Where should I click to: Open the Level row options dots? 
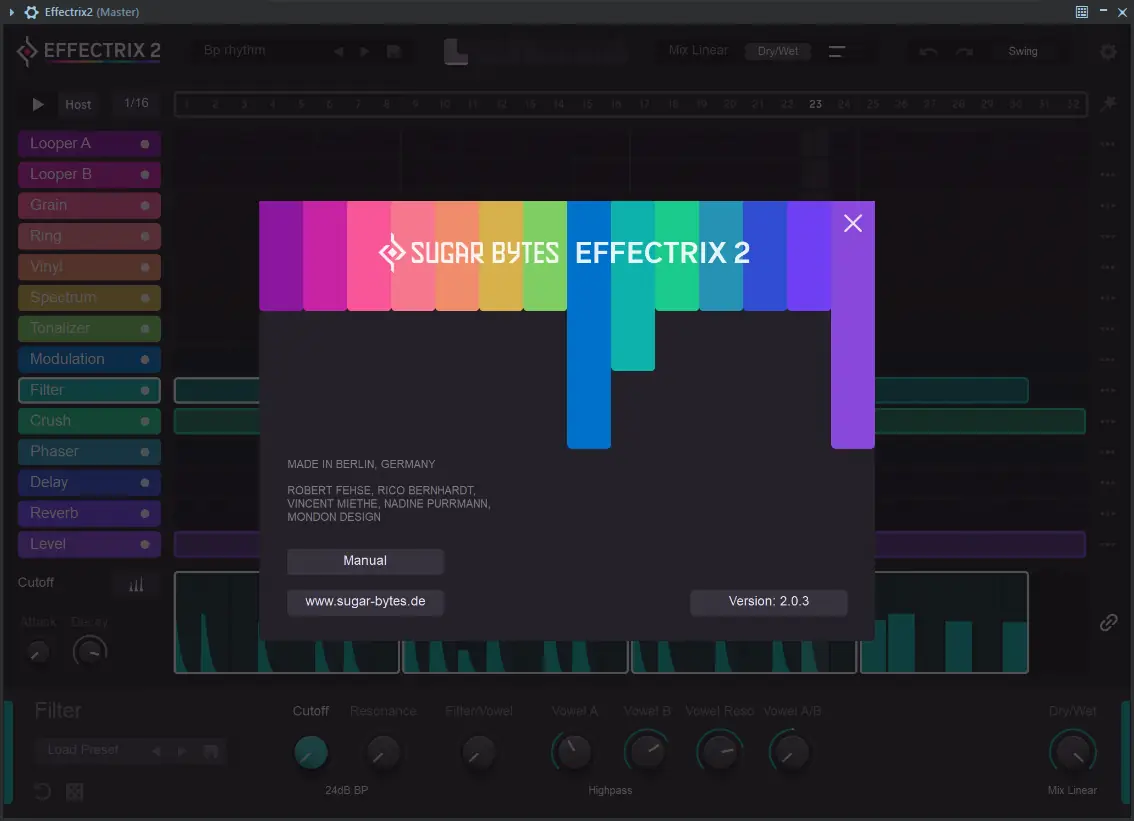(x=1107, y=544)
